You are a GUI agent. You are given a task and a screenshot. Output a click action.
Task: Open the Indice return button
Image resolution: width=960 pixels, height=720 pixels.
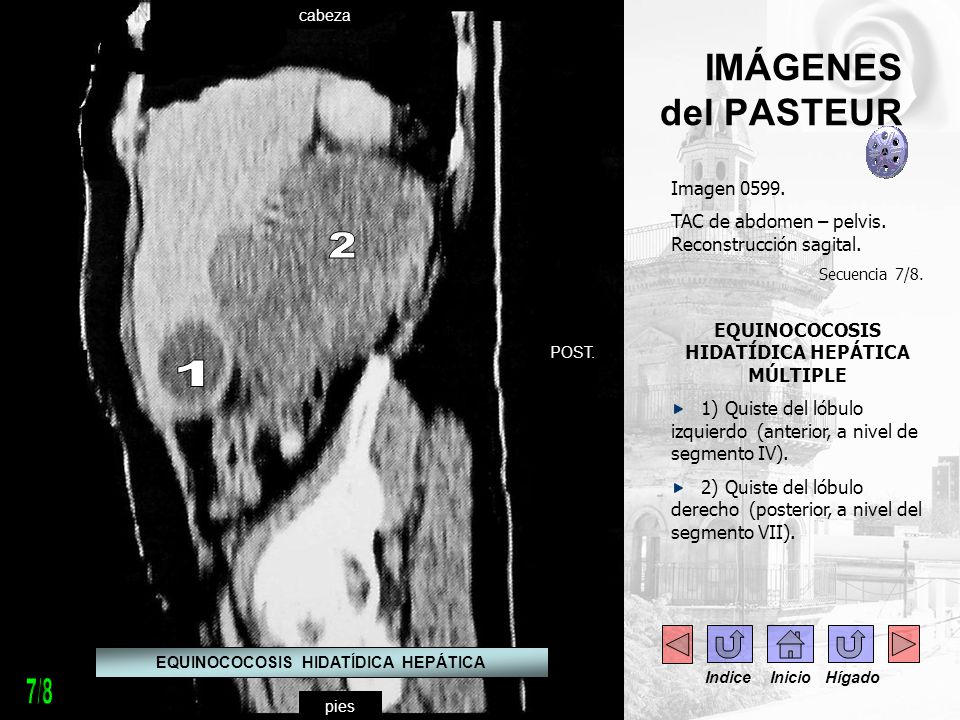[729, 644]
